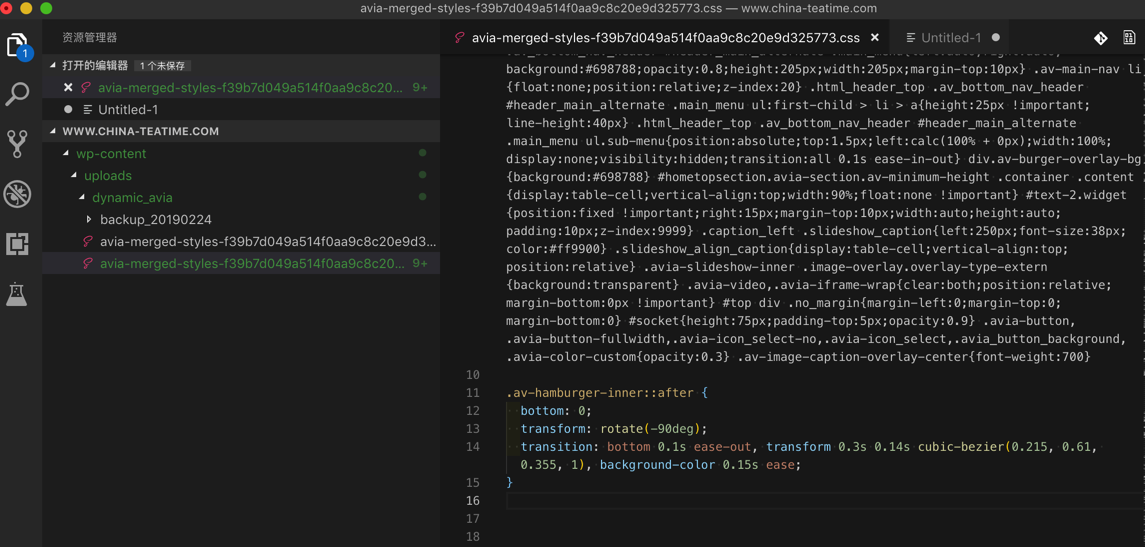Image resolution: width=1145 pixels, height=547 pixels.
Task: Click line number 16 in the gutter
Action: 472,500
